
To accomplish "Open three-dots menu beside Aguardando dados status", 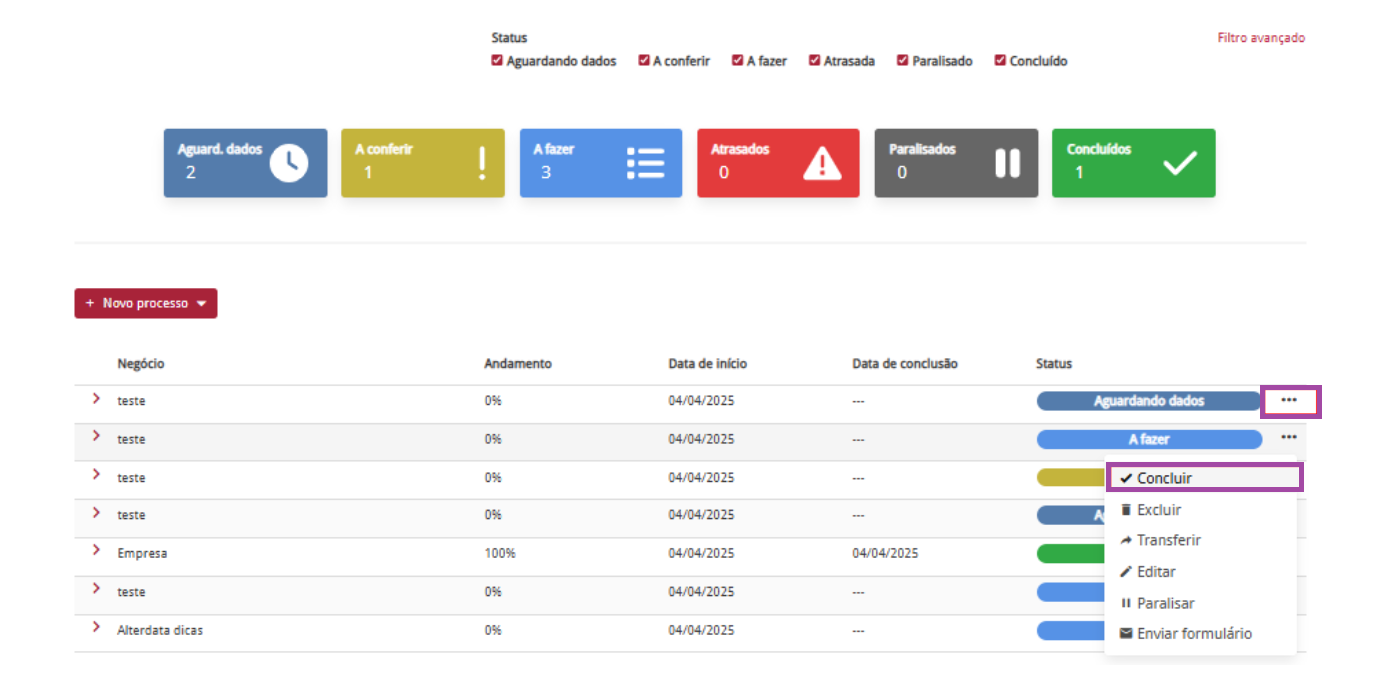I will coord(1290,401).
